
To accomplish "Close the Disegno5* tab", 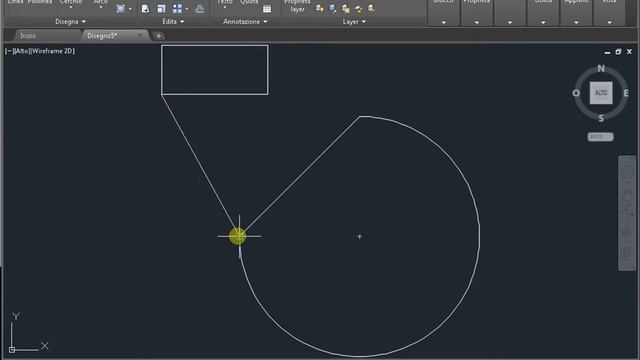I will pyautogui.click(x=140, y=36).
